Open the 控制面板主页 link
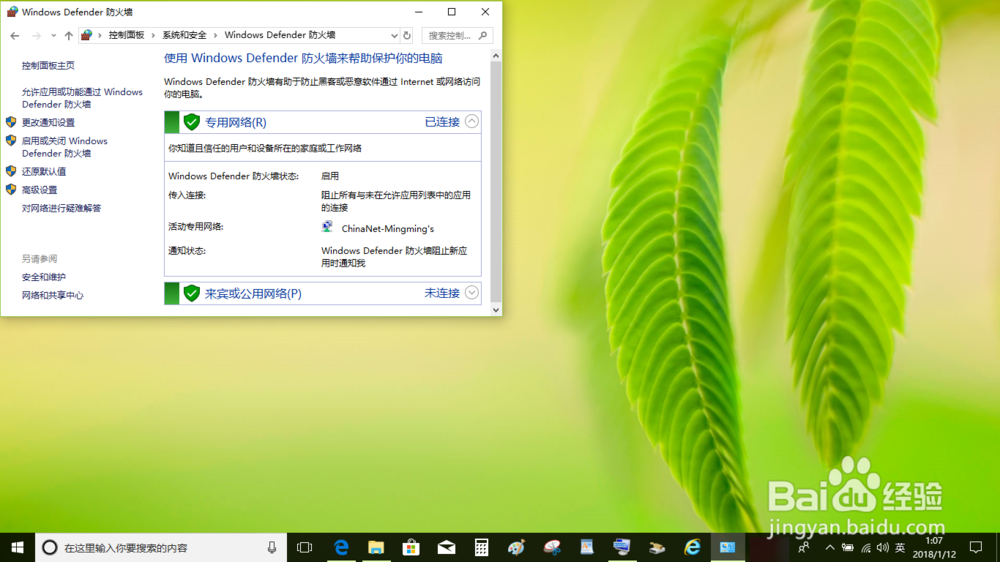The width and height of the screenshot is (1000, 562). click(48, 65)
